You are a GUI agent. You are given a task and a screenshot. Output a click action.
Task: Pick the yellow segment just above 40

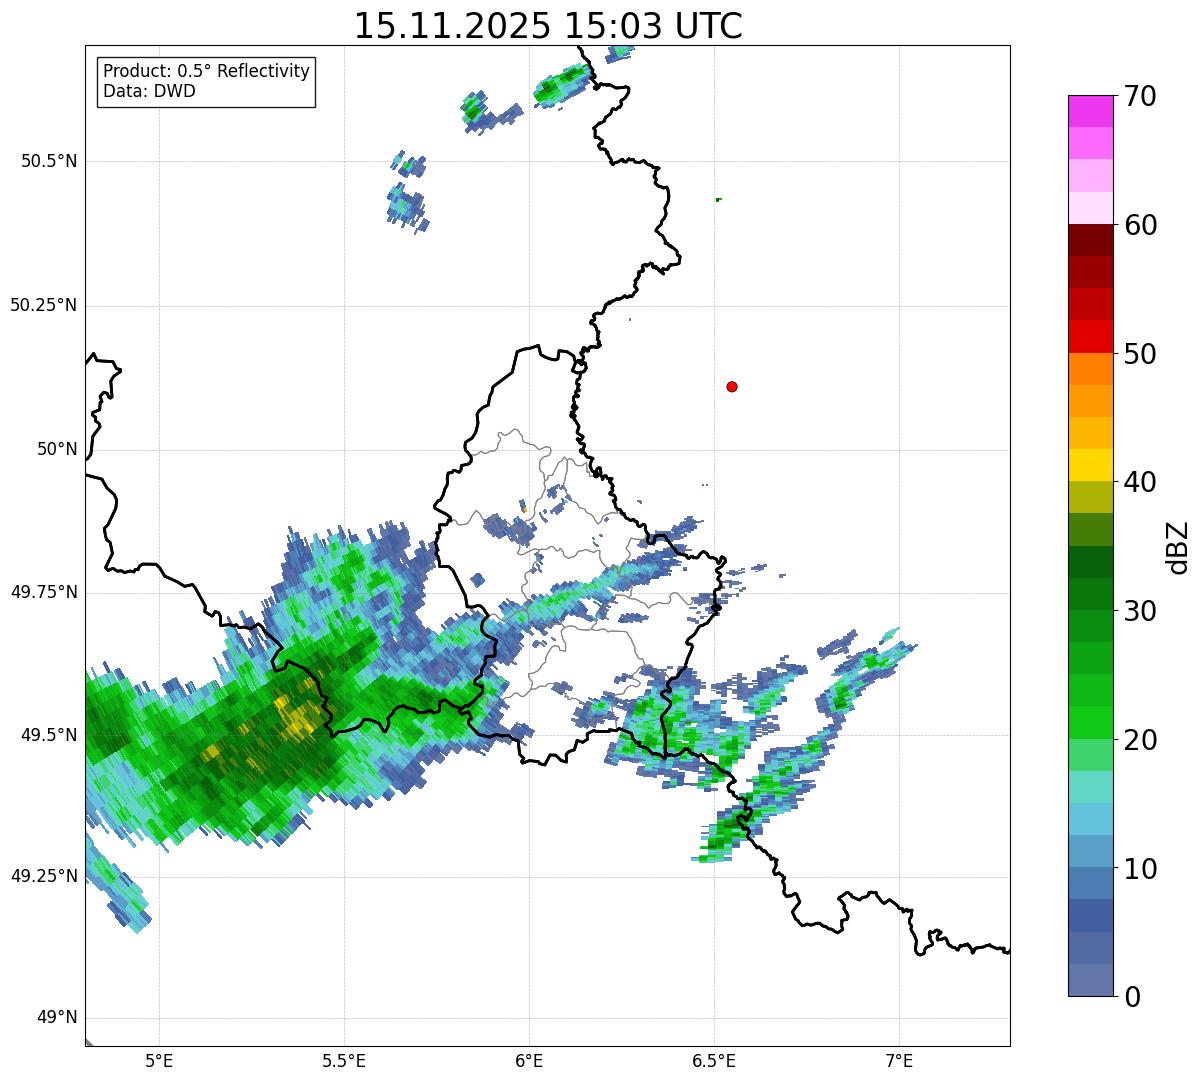(1091, 465)
